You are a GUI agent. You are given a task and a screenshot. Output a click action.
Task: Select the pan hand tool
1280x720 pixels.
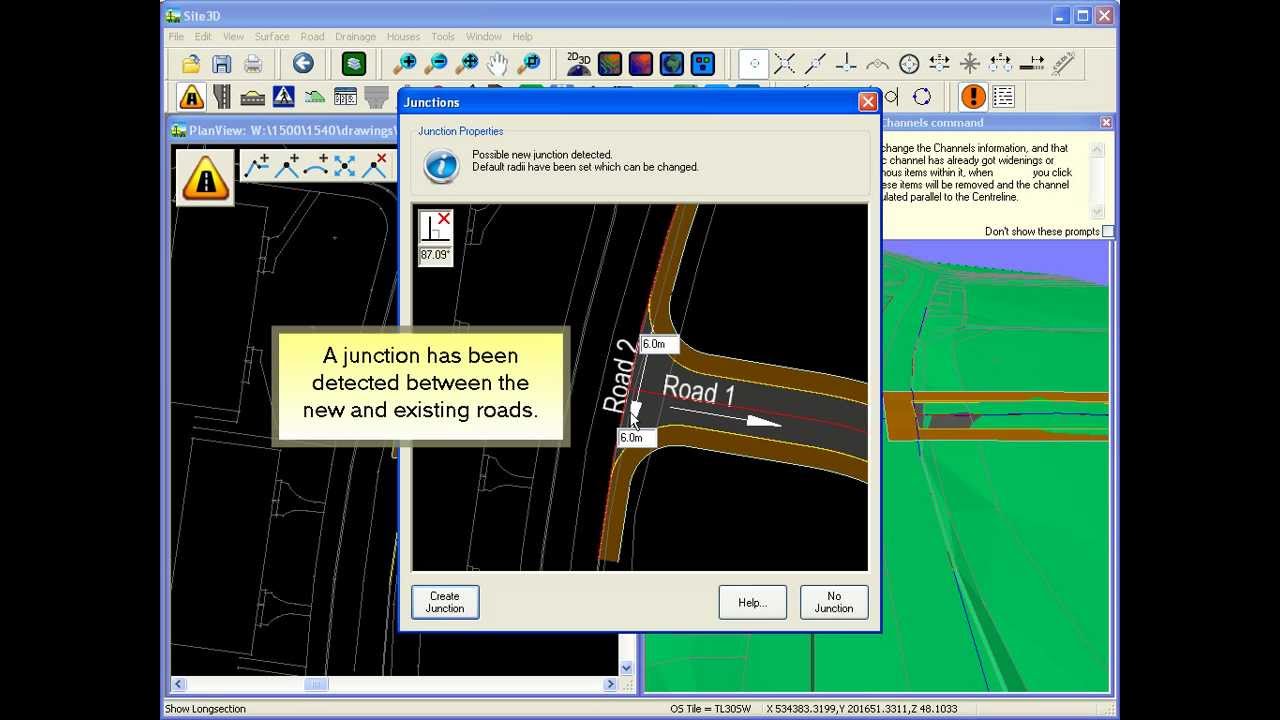498,64
